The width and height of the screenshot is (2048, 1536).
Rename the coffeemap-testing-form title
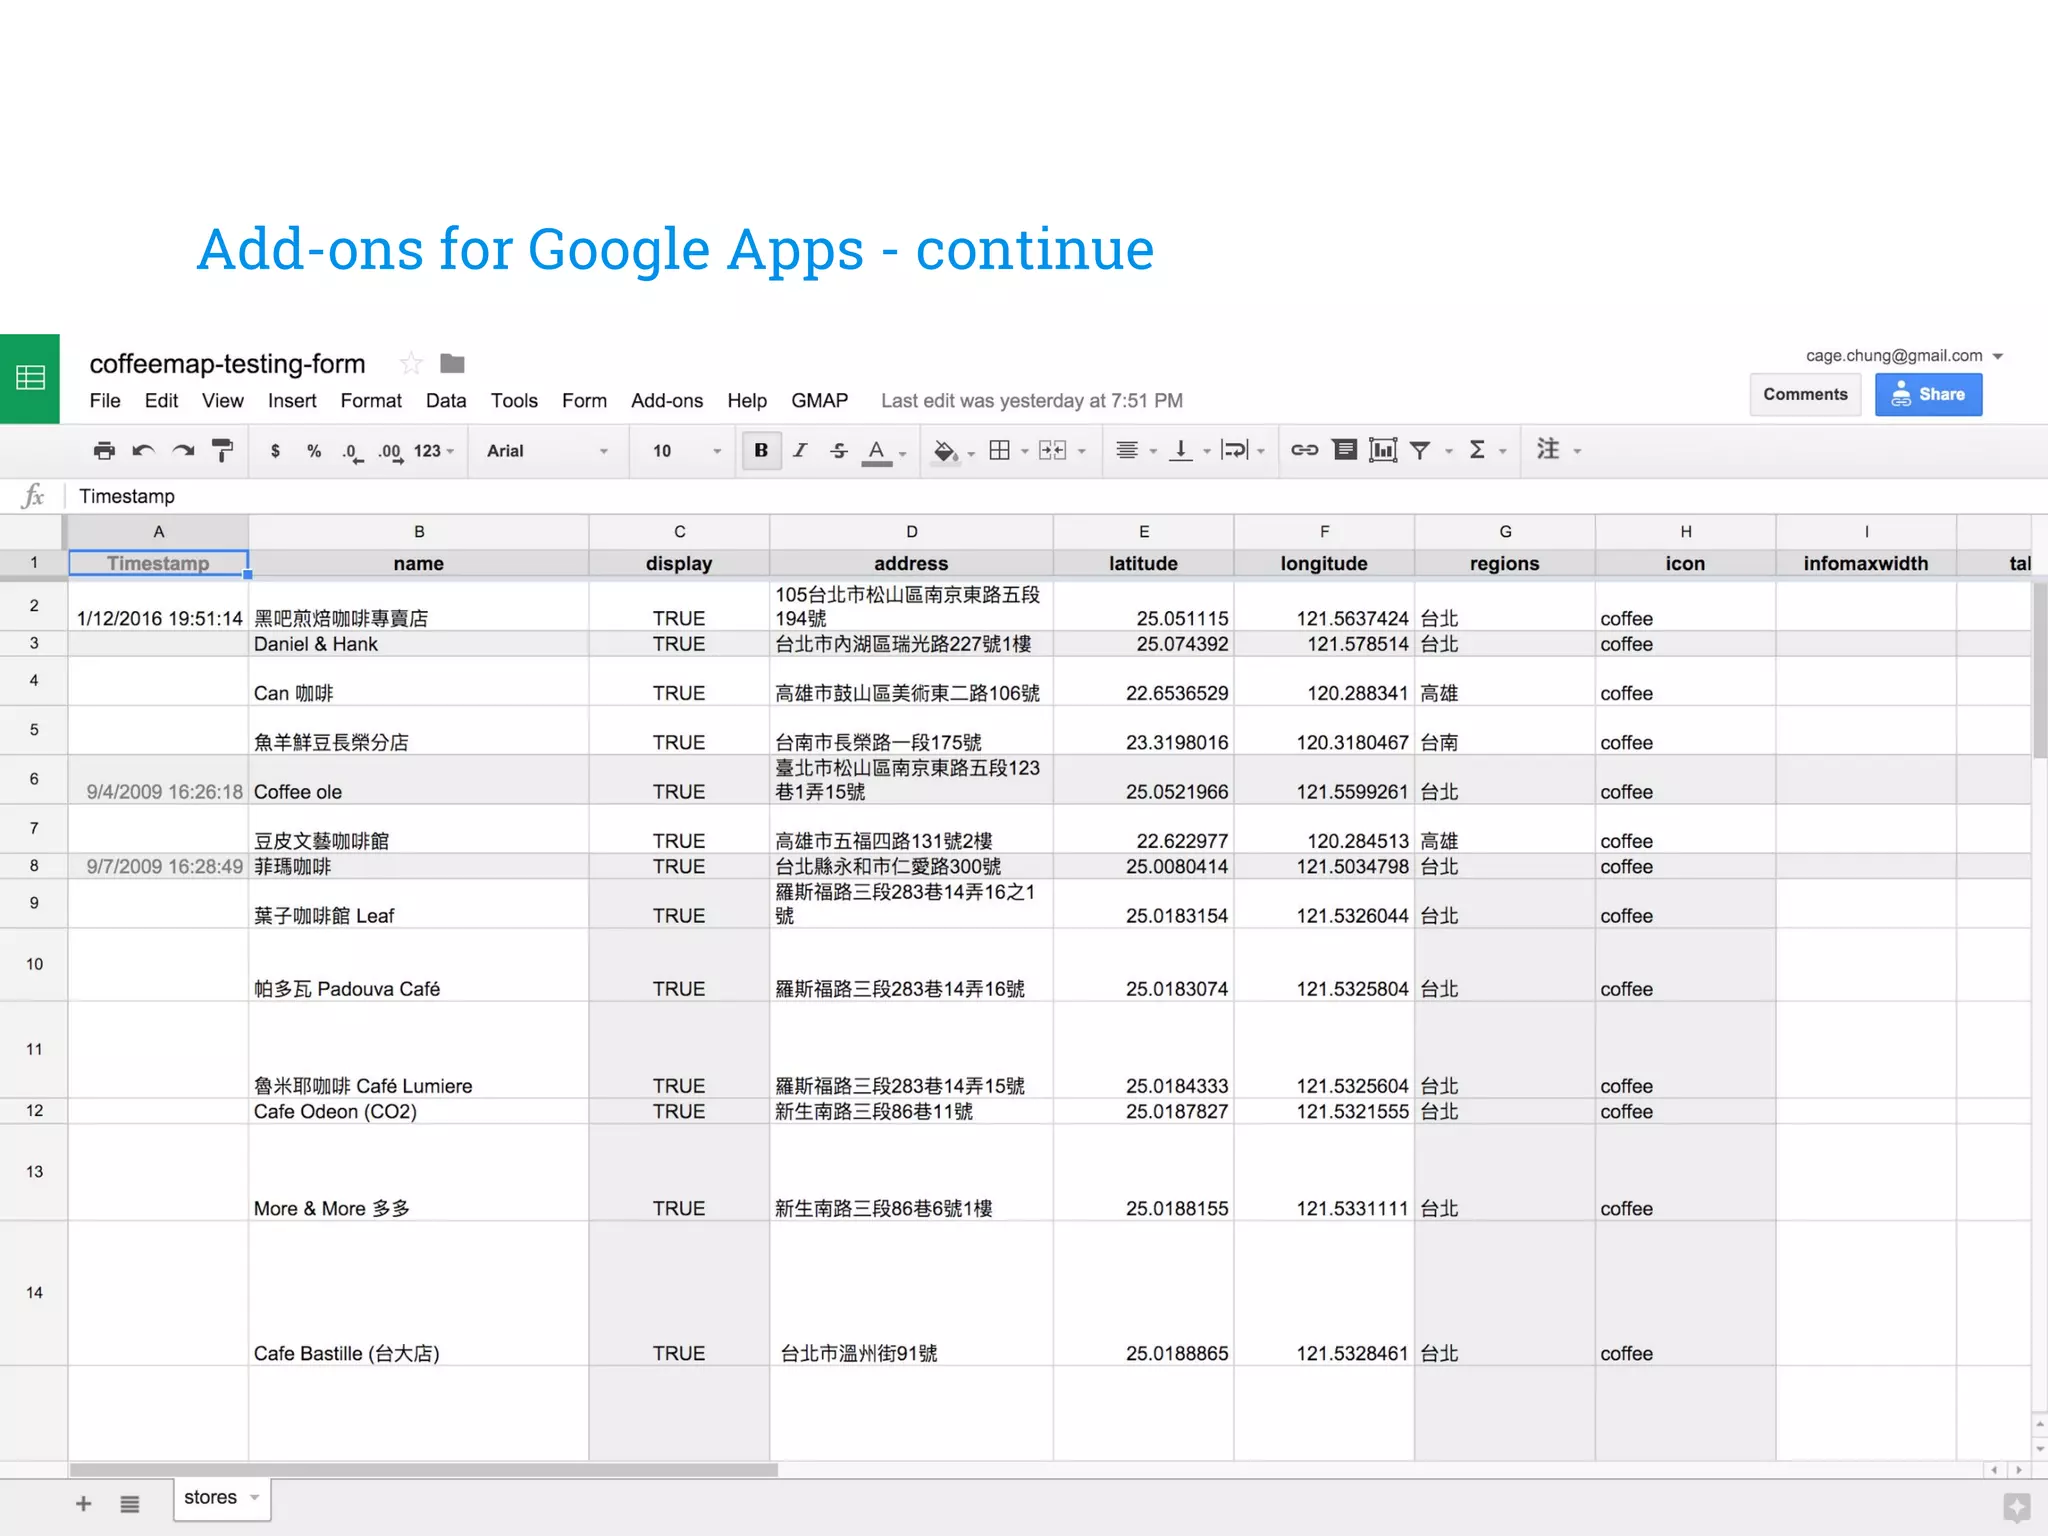pyautogui.click(x=227, y=363)
